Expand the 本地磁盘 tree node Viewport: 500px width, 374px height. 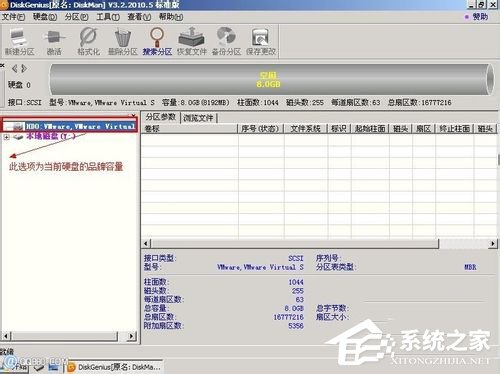[x=6, y=137]
